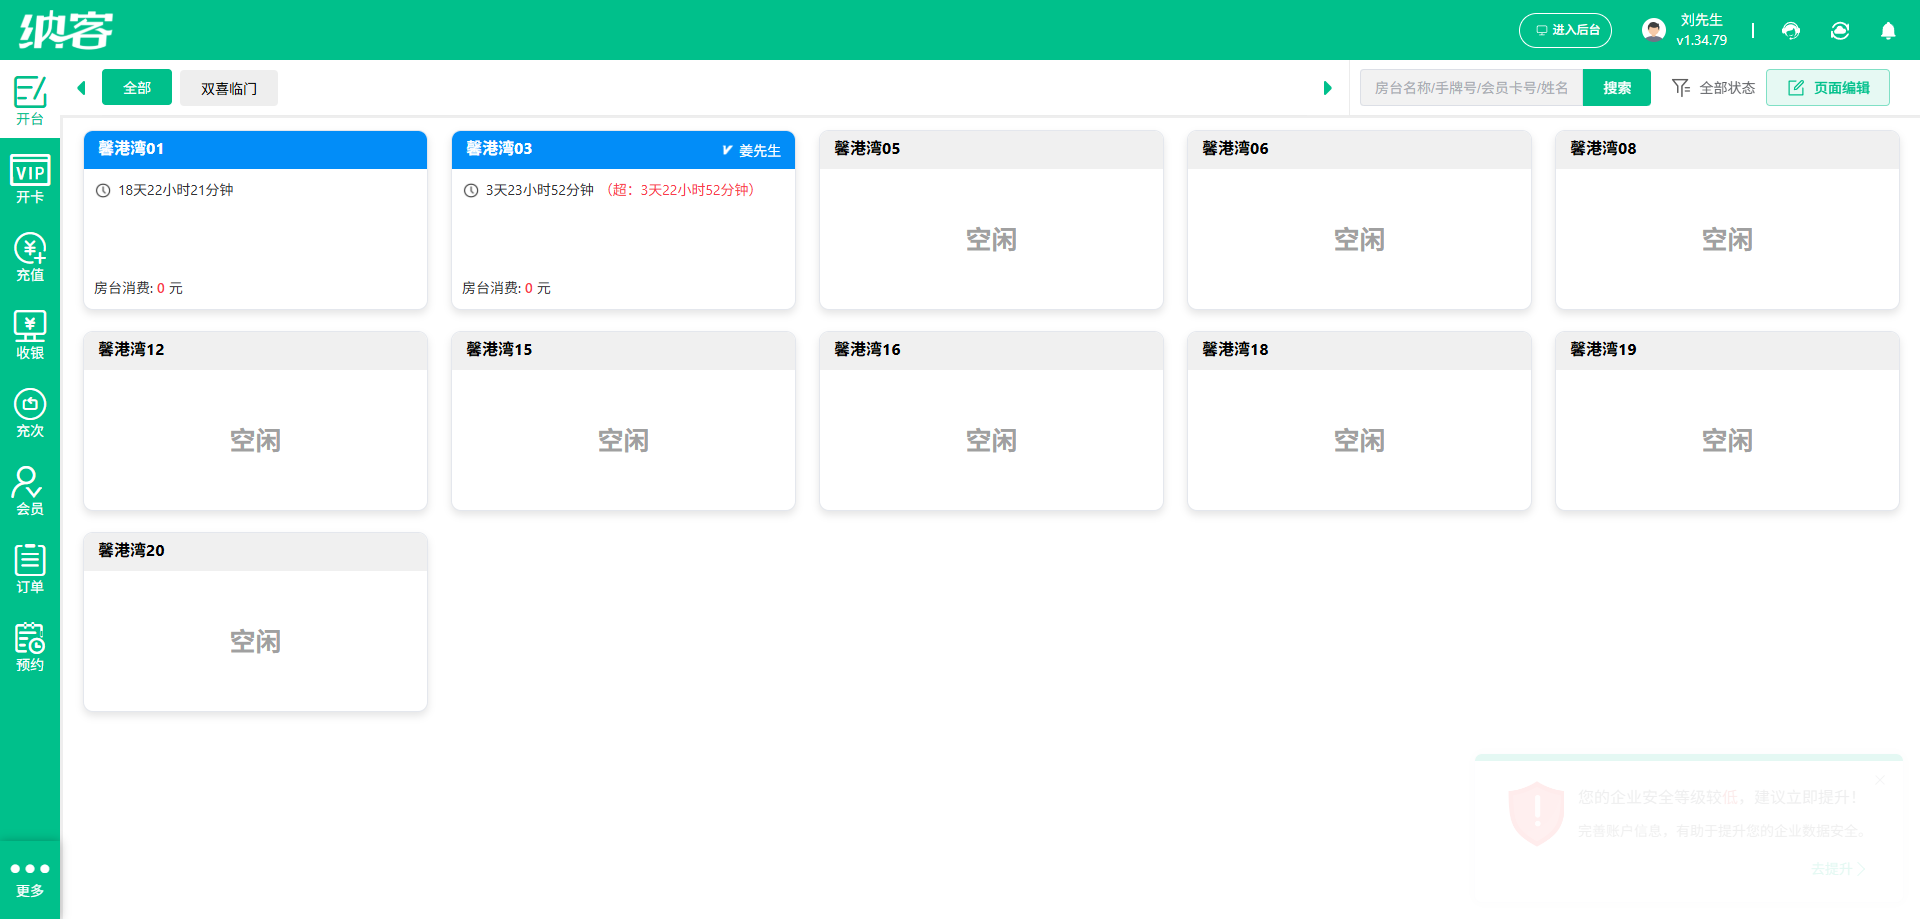Select idle room 馨港湾15
The image size is (1920, 919).
[x=623, y=421]
